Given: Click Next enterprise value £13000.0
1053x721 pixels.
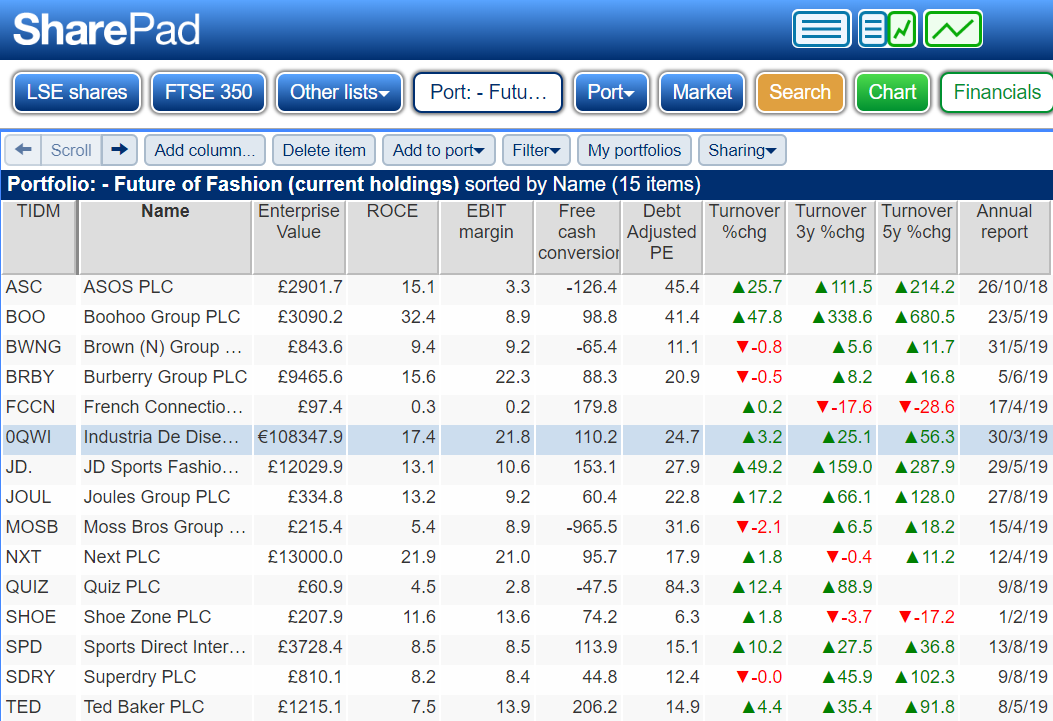Looking at the screenshot, I should tap(305, 557).
